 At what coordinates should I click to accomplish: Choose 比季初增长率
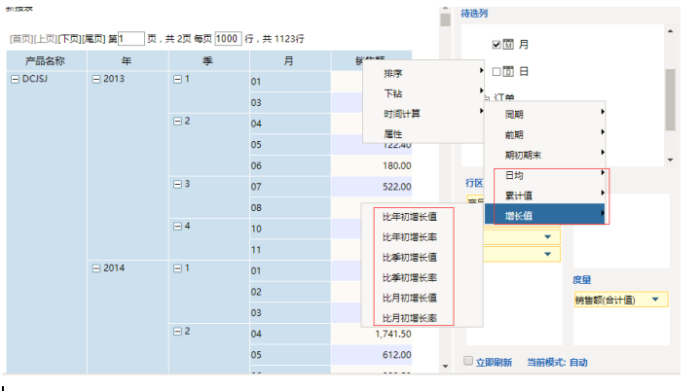(x=410, y=278)
